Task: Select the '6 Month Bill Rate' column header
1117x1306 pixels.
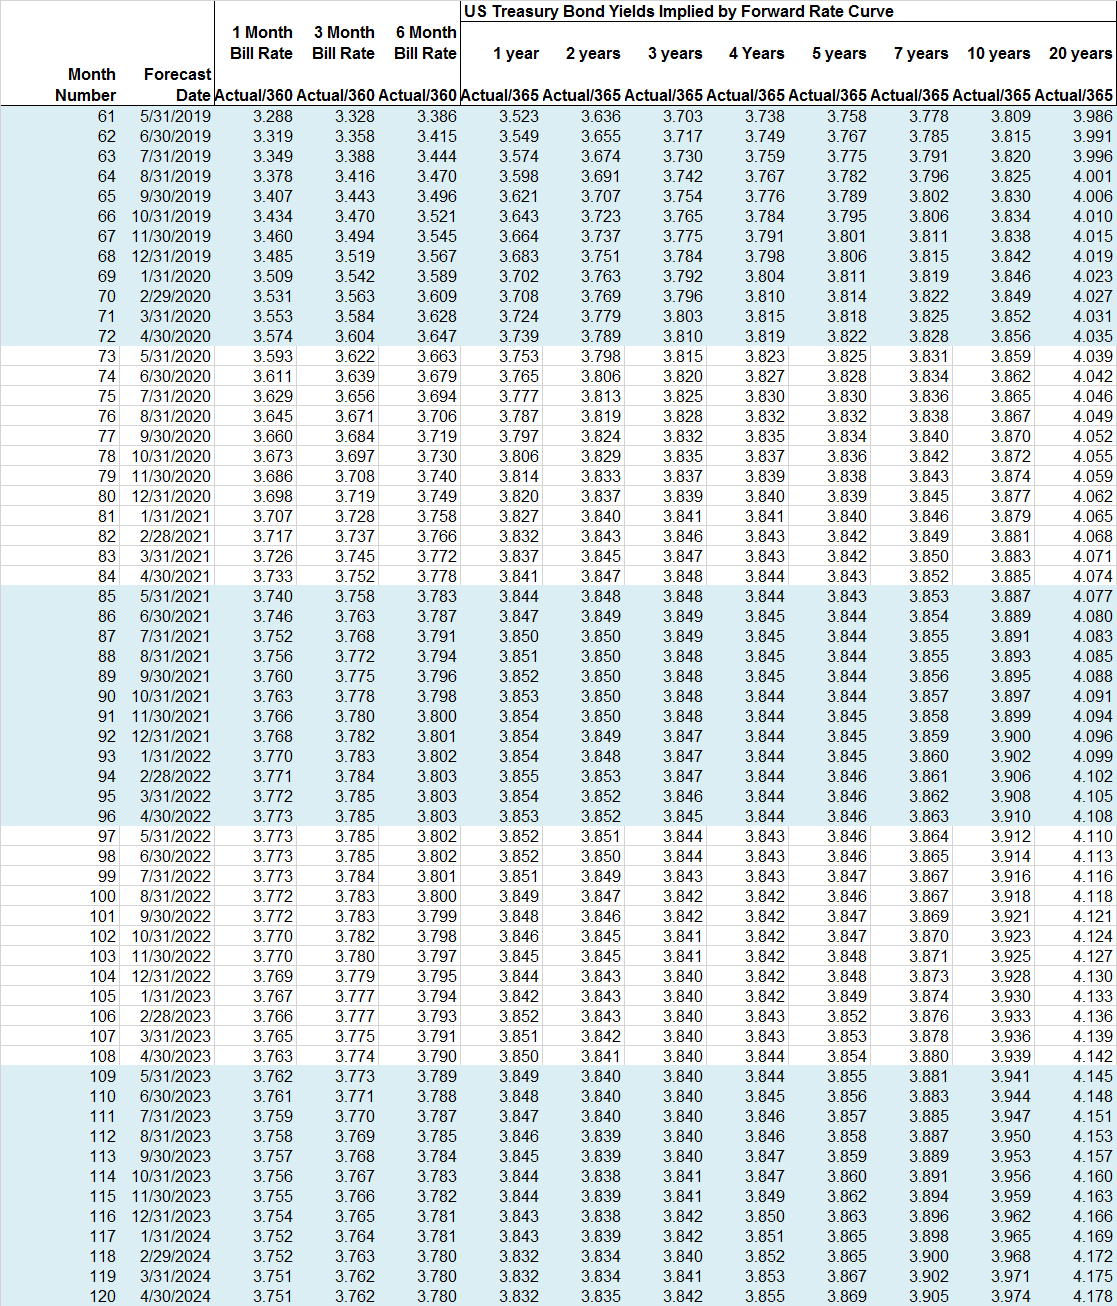Action: (425, 43)
